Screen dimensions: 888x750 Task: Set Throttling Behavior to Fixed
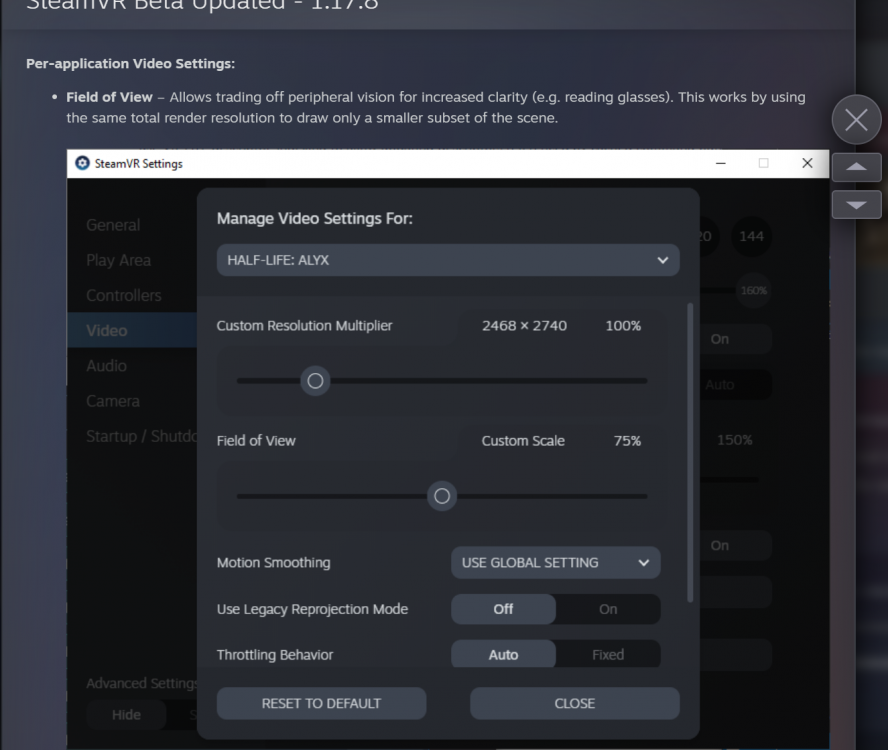click(609, 654)
